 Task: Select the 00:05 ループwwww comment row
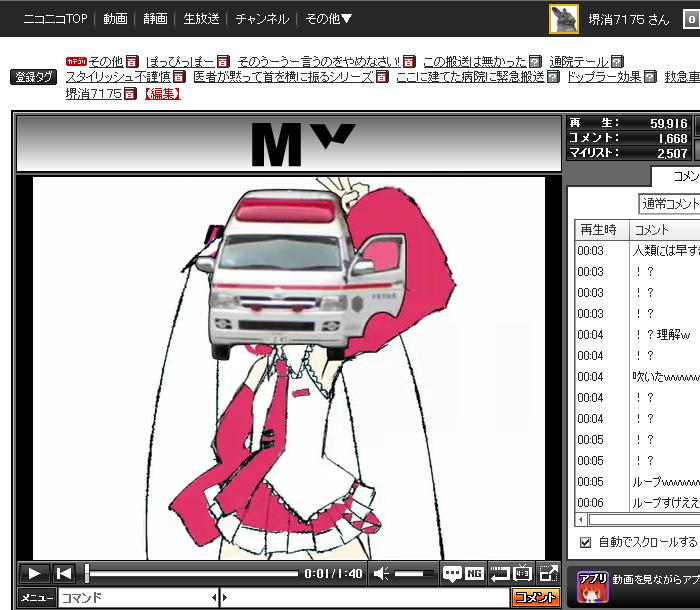tap(638, 481)
